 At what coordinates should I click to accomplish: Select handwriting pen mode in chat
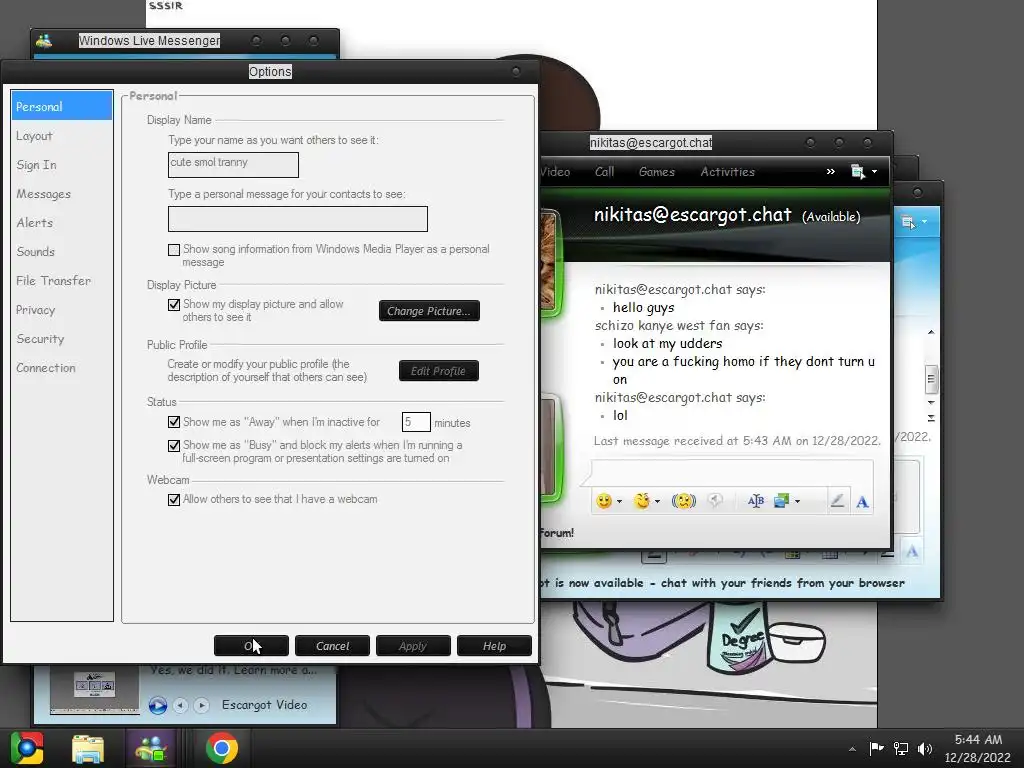point(837,501)
